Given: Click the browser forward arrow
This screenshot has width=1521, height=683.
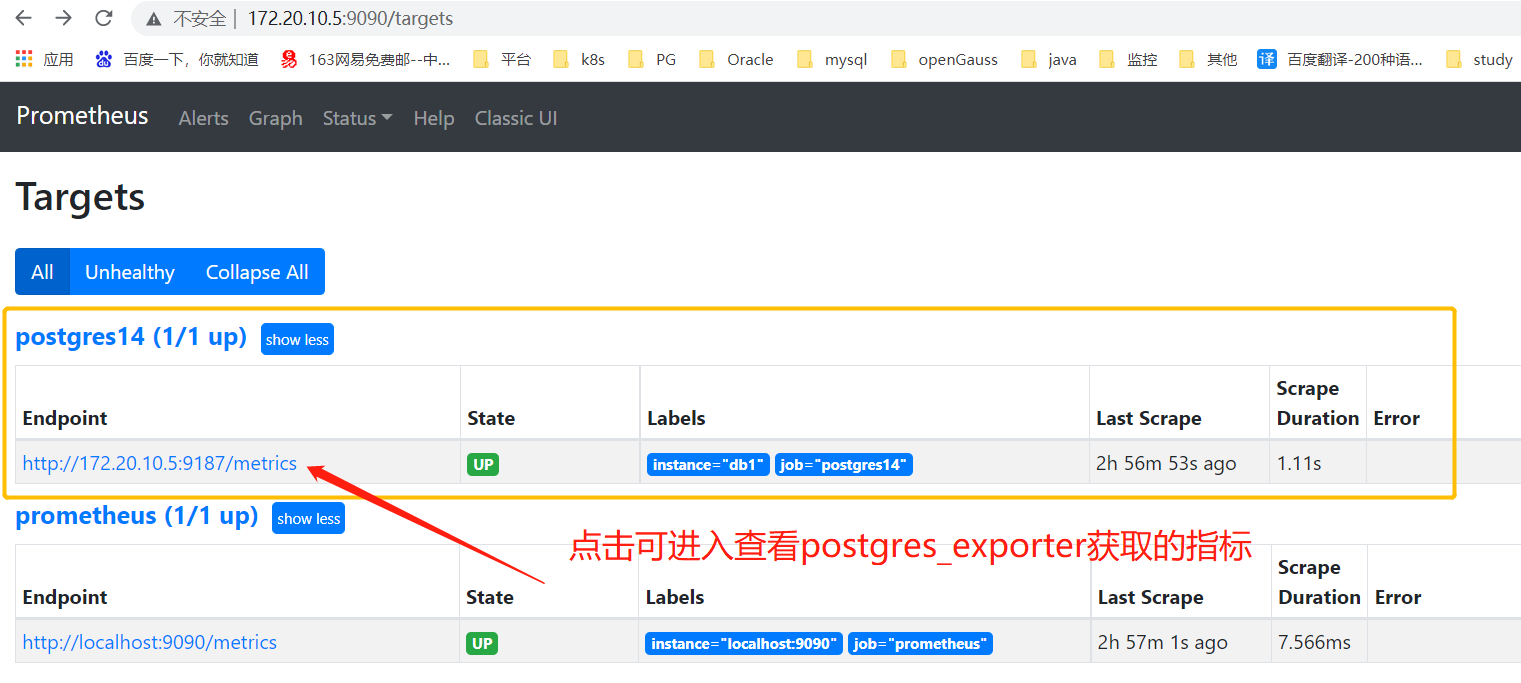Looking at the screenshot, I should coord(63,18).
